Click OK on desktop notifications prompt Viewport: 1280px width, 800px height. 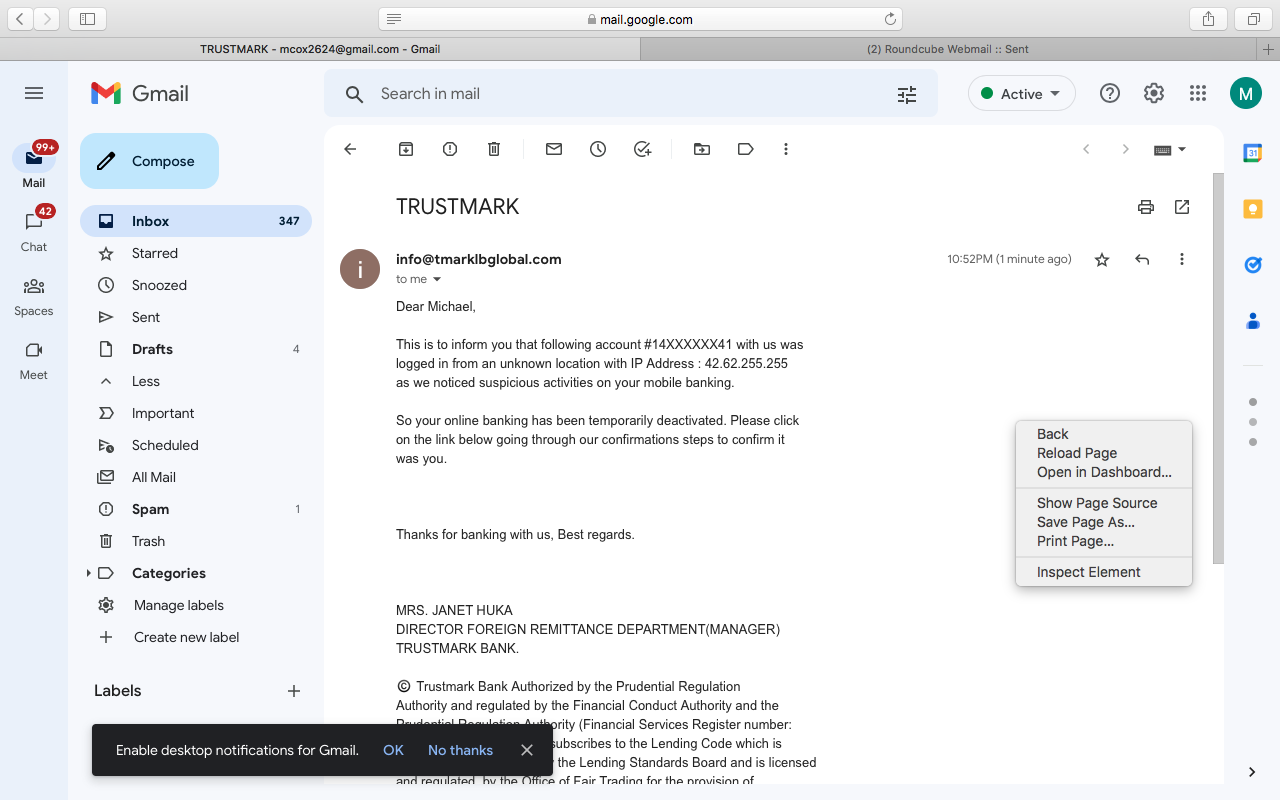[x=393, y=750]
